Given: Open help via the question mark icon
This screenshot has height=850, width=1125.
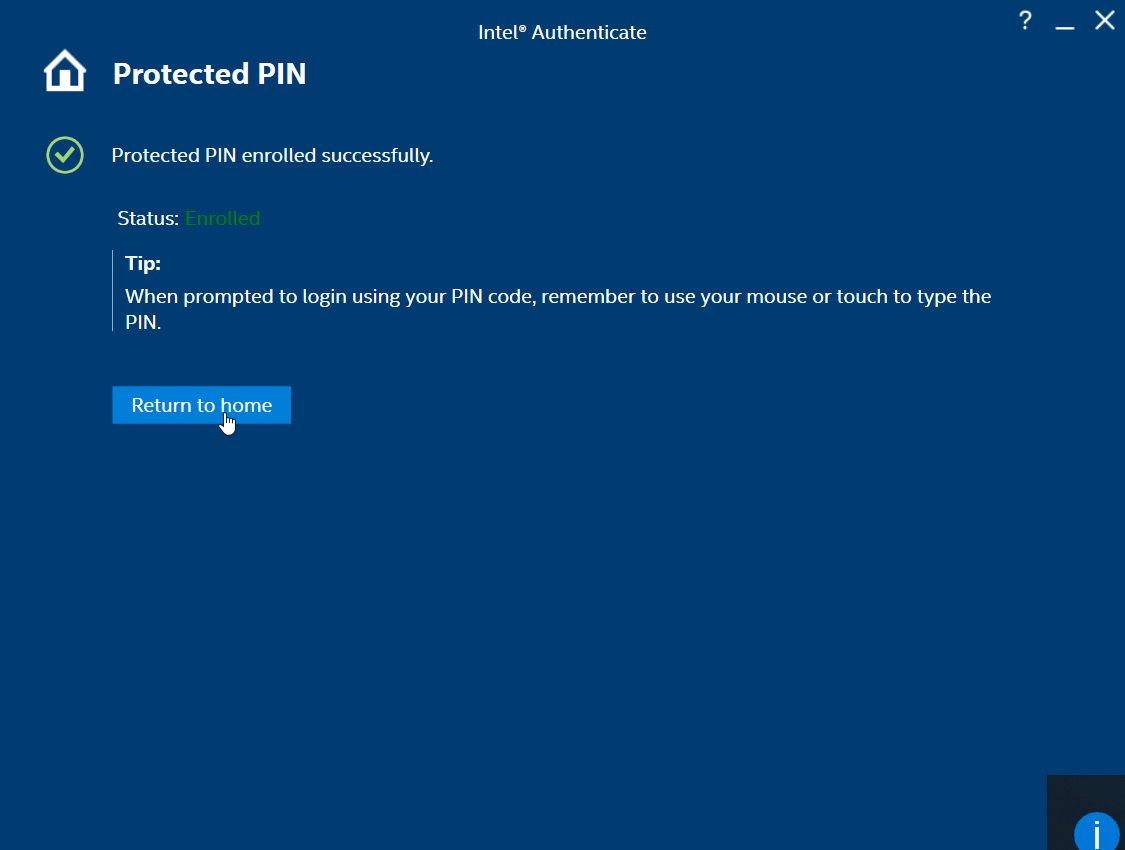Looking at the screenshot, I should (1025, 20).
